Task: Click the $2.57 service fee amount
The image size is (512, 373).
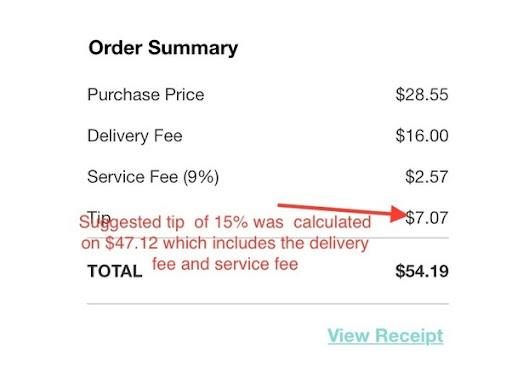Action: [427, 177]
